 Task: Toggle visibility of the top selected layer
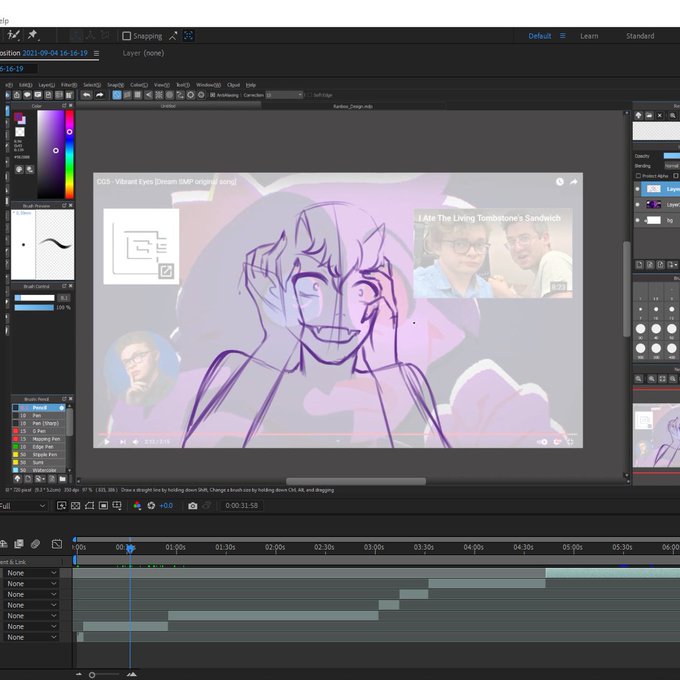[x=637, y=189]
